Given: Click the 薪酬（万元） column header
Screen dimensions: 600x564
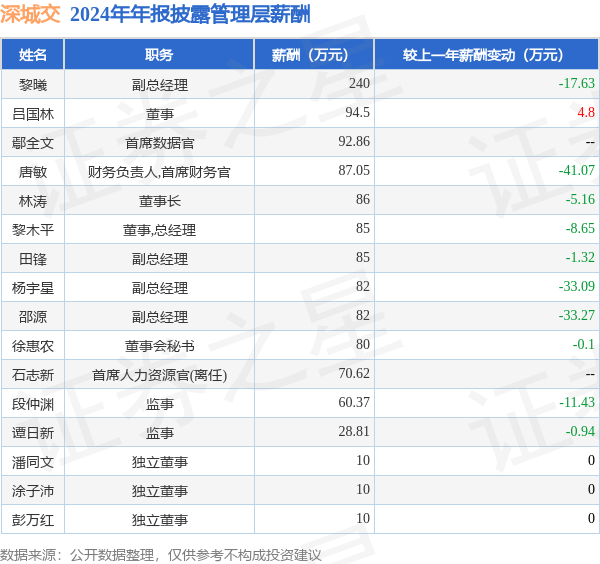Looking at the screenshot, I should coord(314,55).
